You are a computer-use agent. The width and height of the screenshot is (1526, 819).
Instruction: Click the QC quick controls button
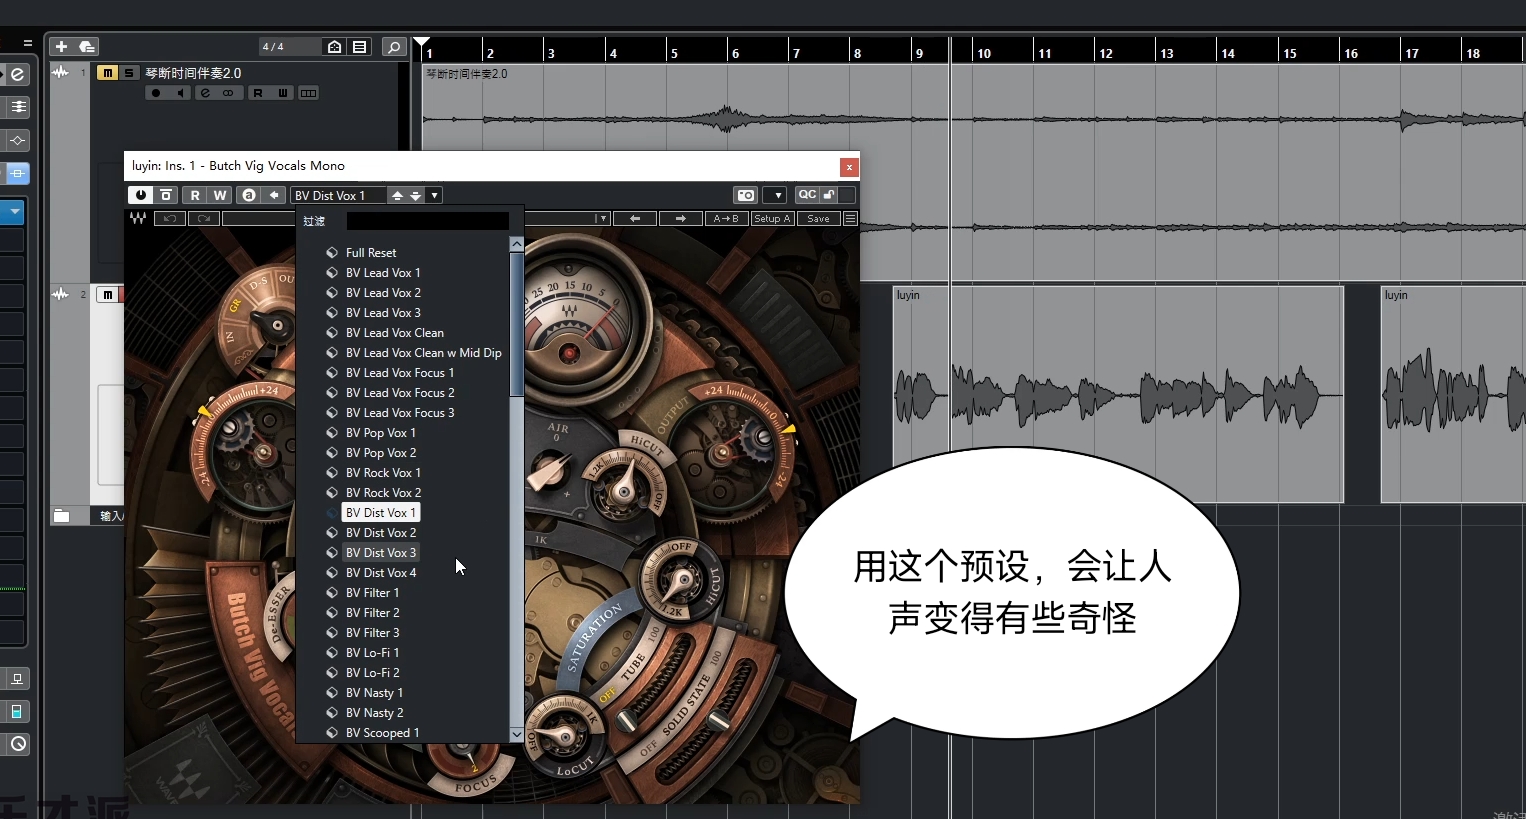[x=807, y=195]
